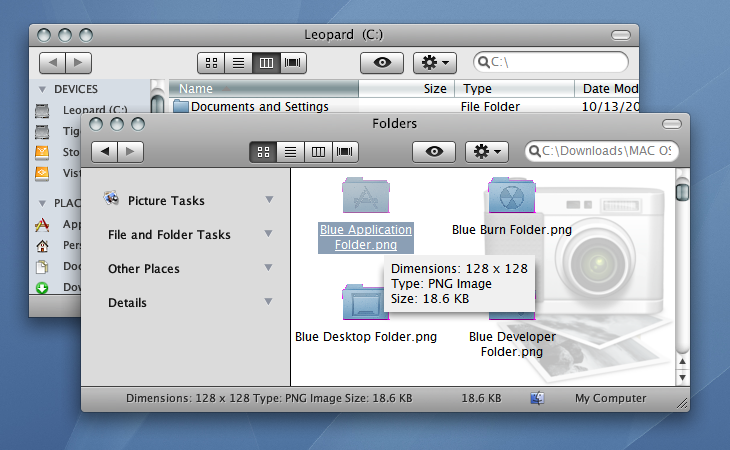Click the Documents icon in PLACES
The width and height of the screenshot is (730, 450).
click(x=42, y=267)
